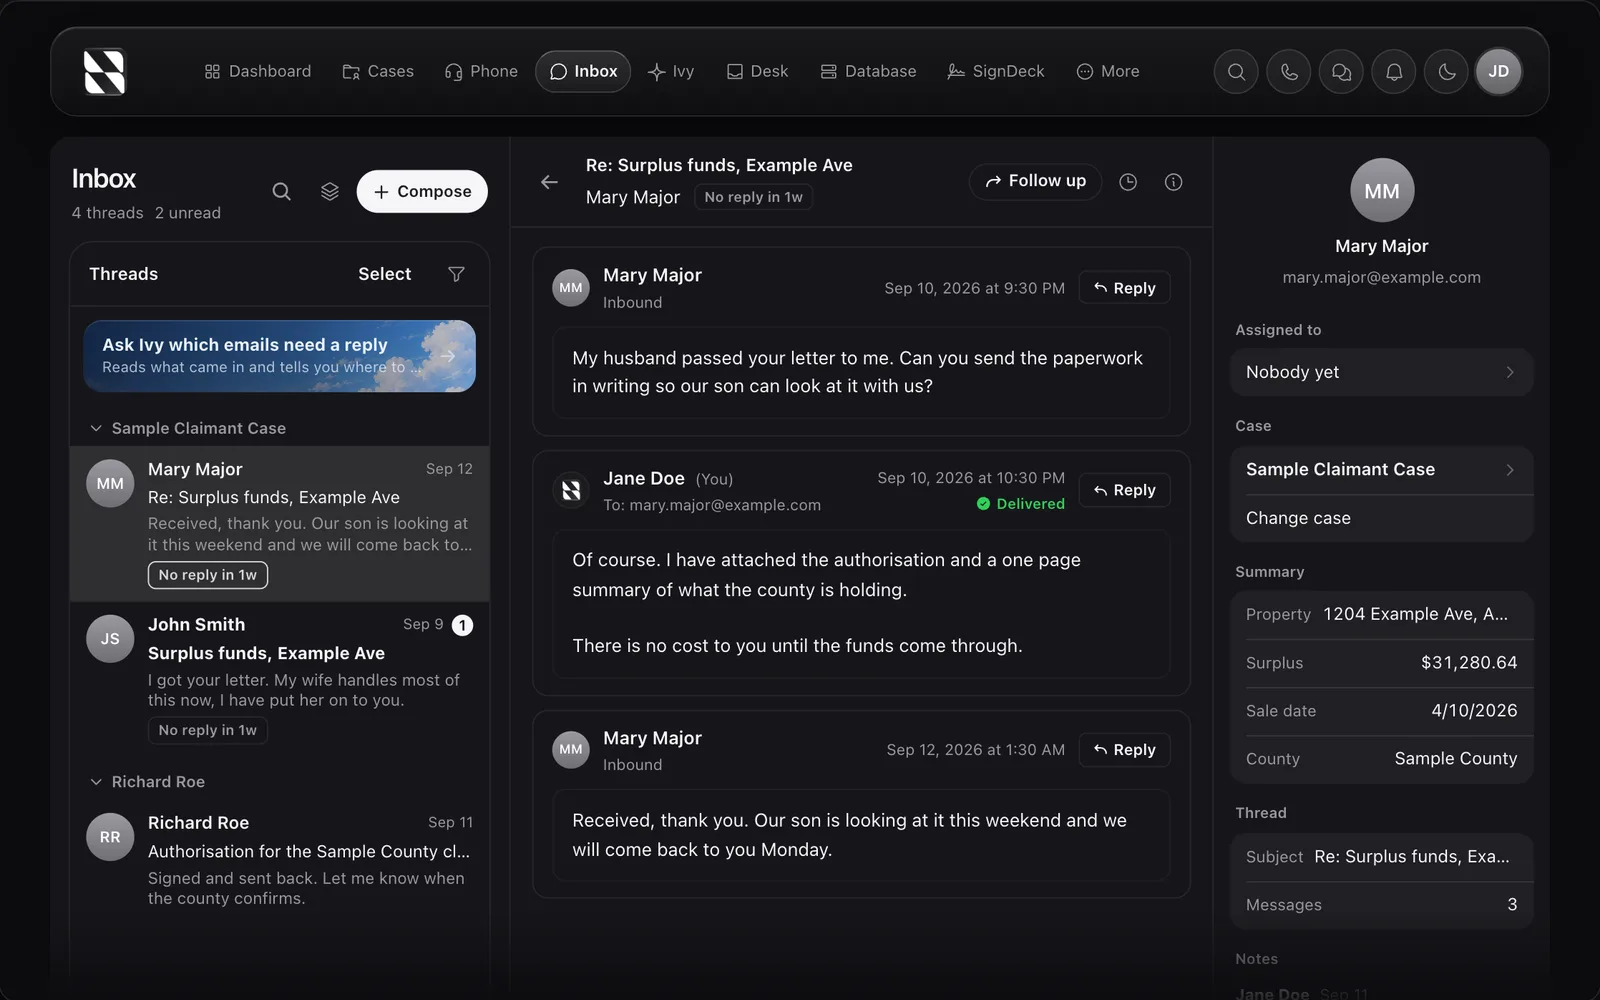Click Select in the Threads header

[x=385, y=274]
